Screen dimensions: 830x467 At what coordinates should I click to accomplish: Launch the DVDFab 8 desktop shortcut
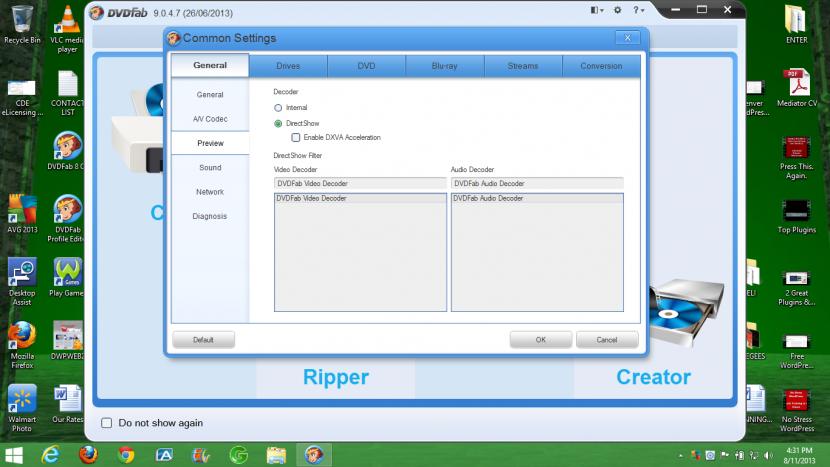[67, 151]
